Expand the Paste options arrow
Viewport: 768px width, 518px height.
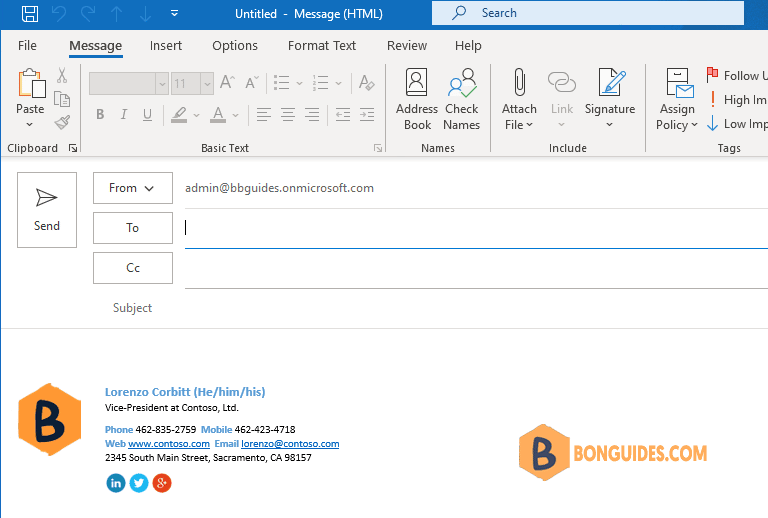tap(30, 124)
